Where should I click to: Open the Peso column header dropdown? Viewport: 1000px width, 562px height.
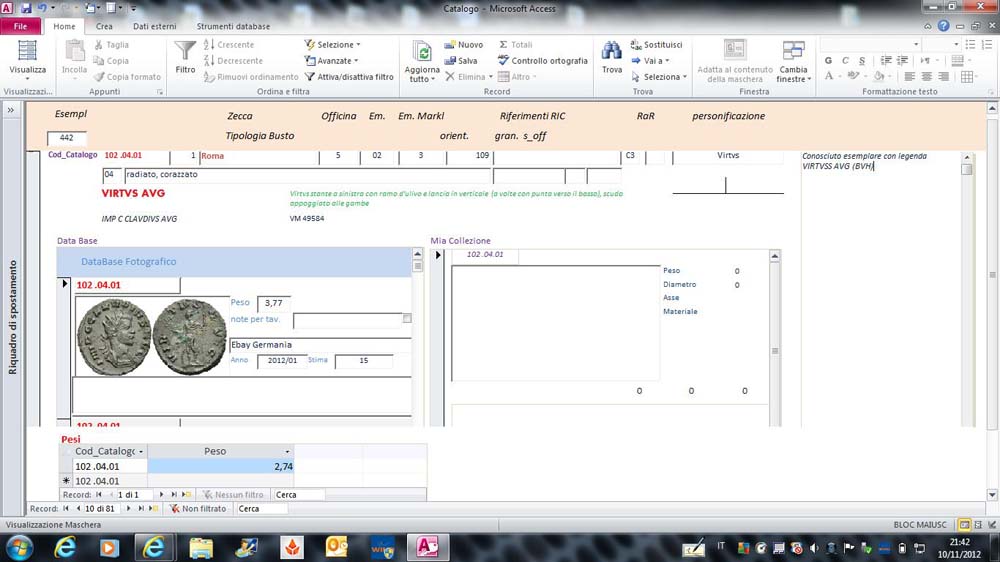(x=288, y=452)
